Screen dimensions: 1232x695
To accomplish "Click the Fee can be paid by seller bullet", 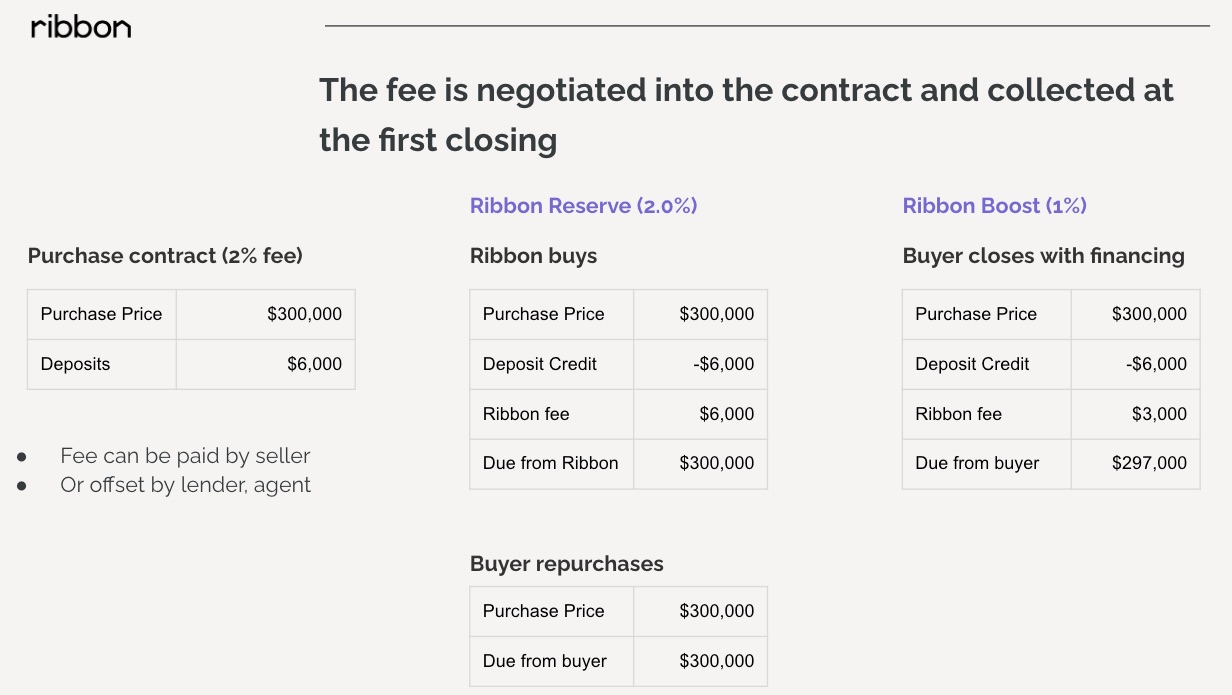I will [185, 456].
